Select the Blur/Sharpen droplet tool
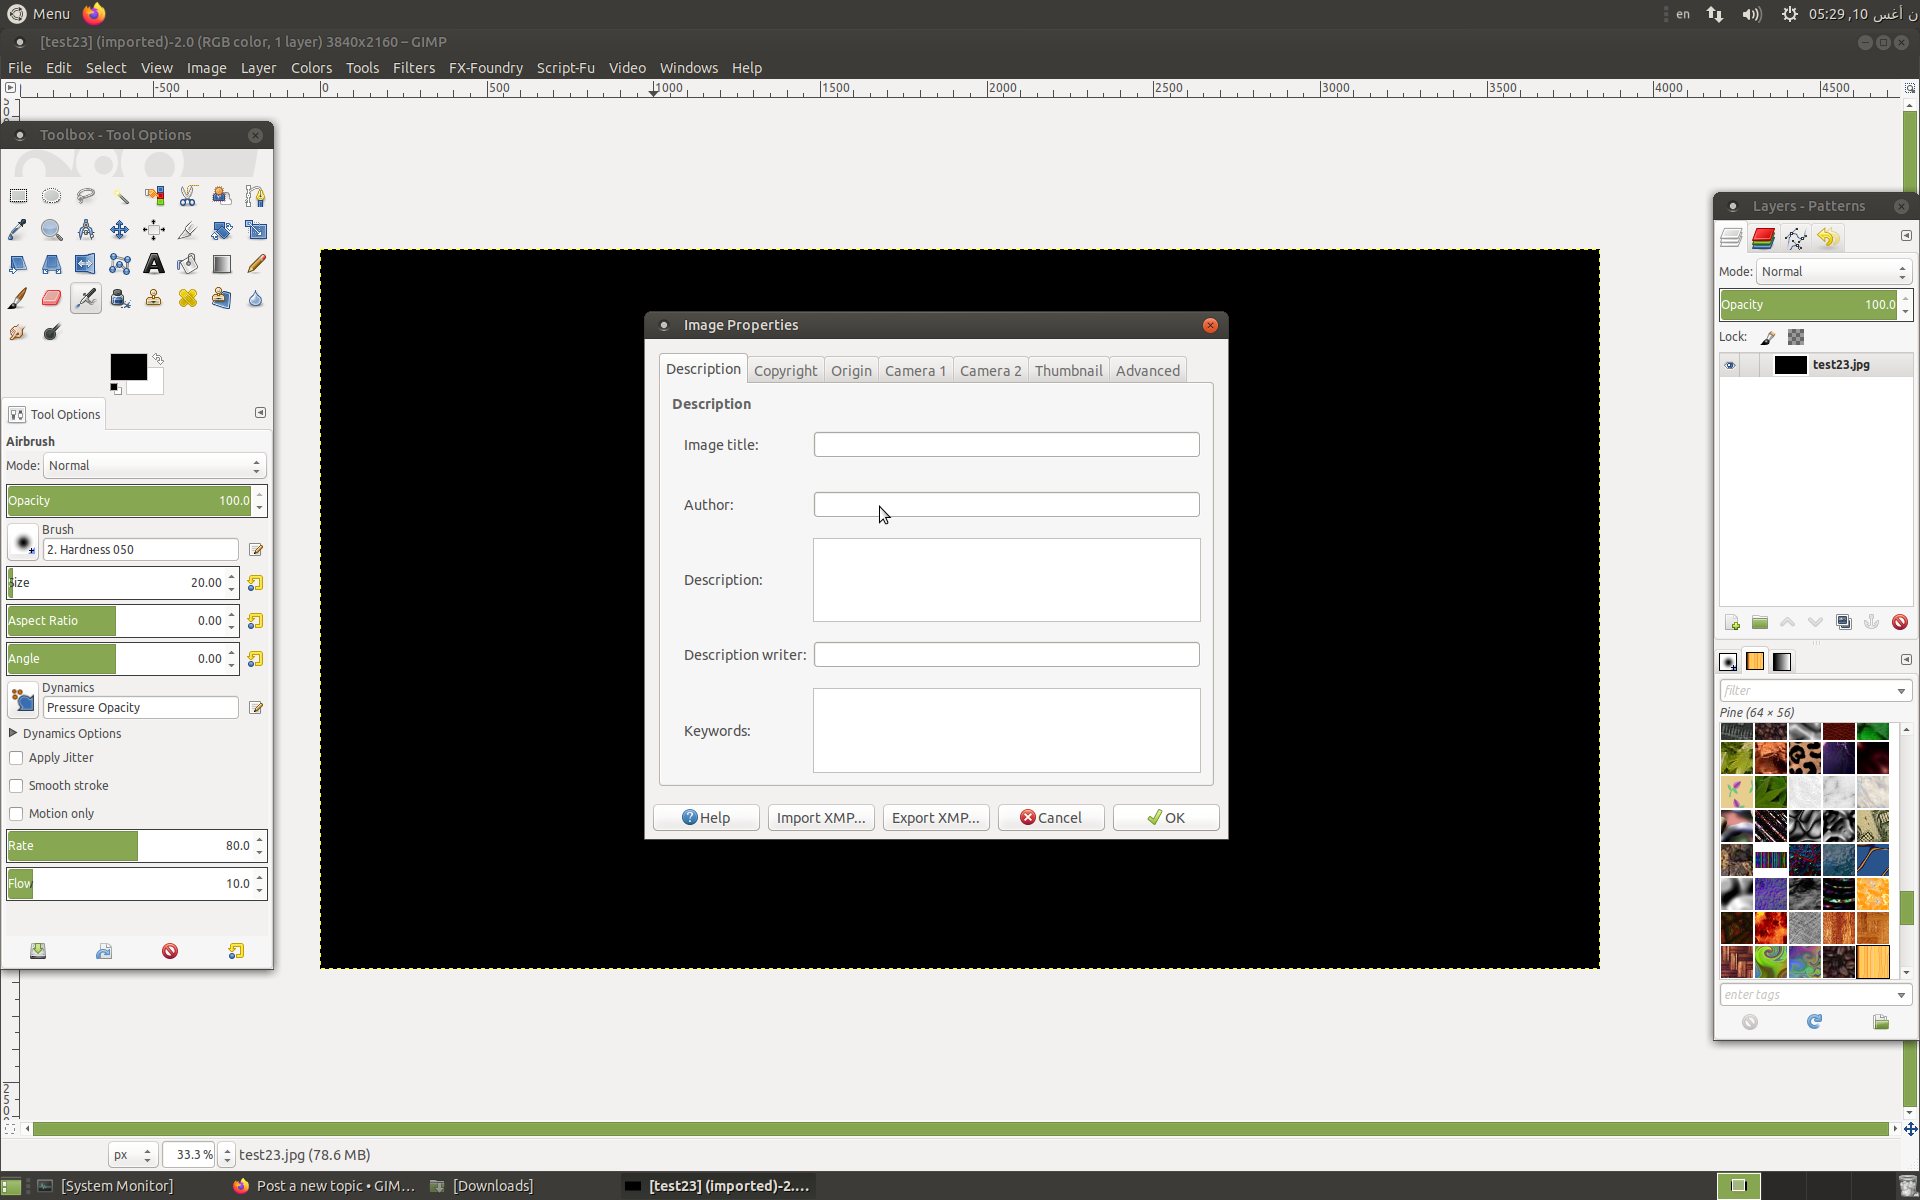The height and width of the screenshot is (1200, 1920). click(x=256, y=298)
